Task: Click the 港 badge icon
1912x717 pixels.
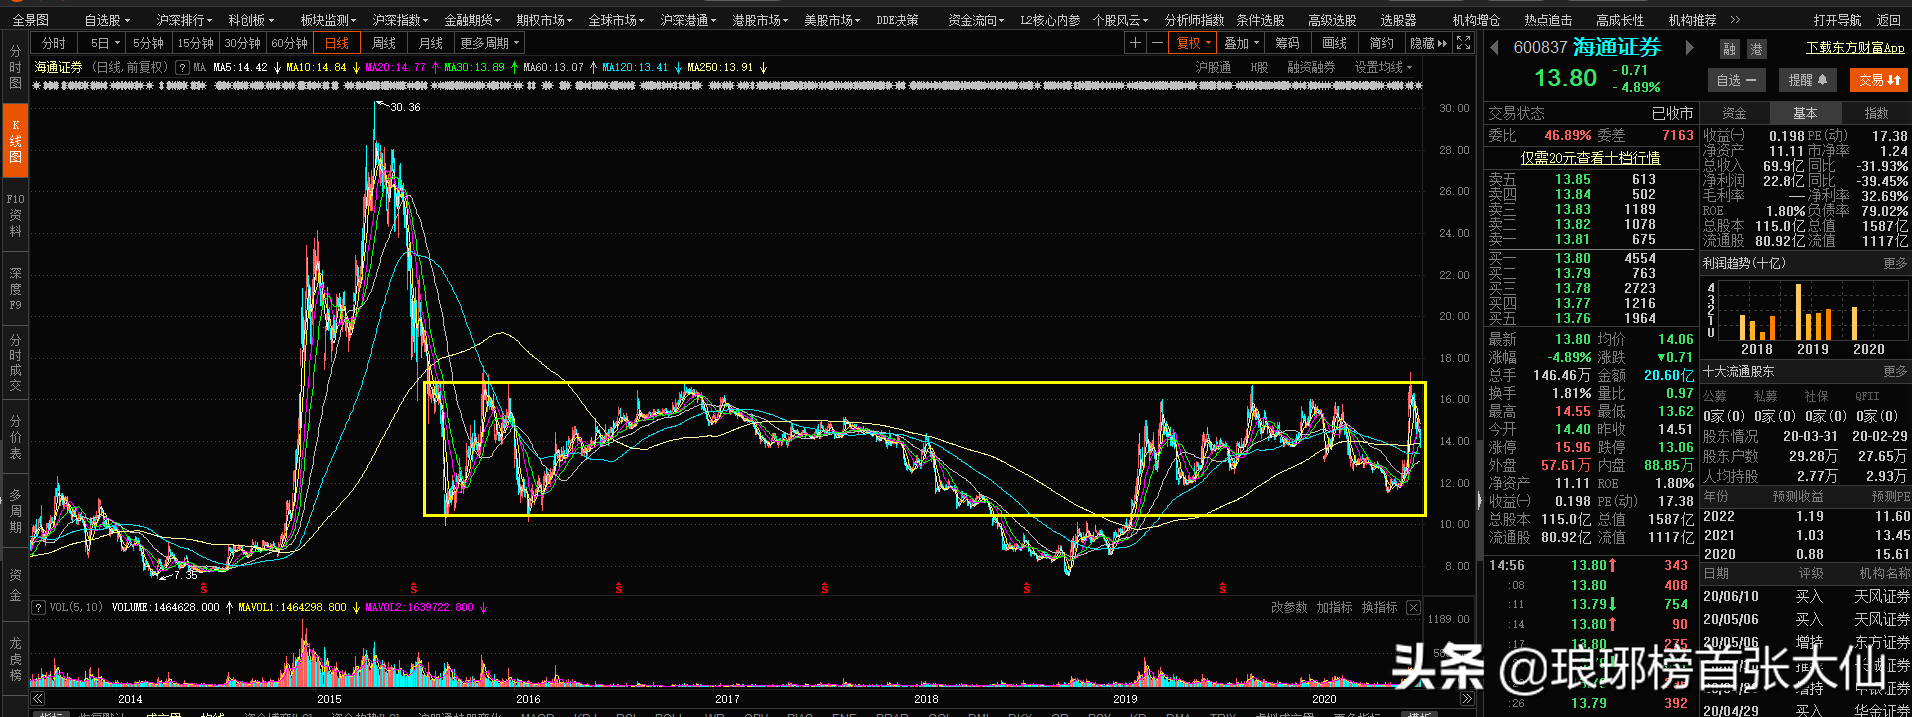Action: pyautogui.click(x=1756, y=49)
